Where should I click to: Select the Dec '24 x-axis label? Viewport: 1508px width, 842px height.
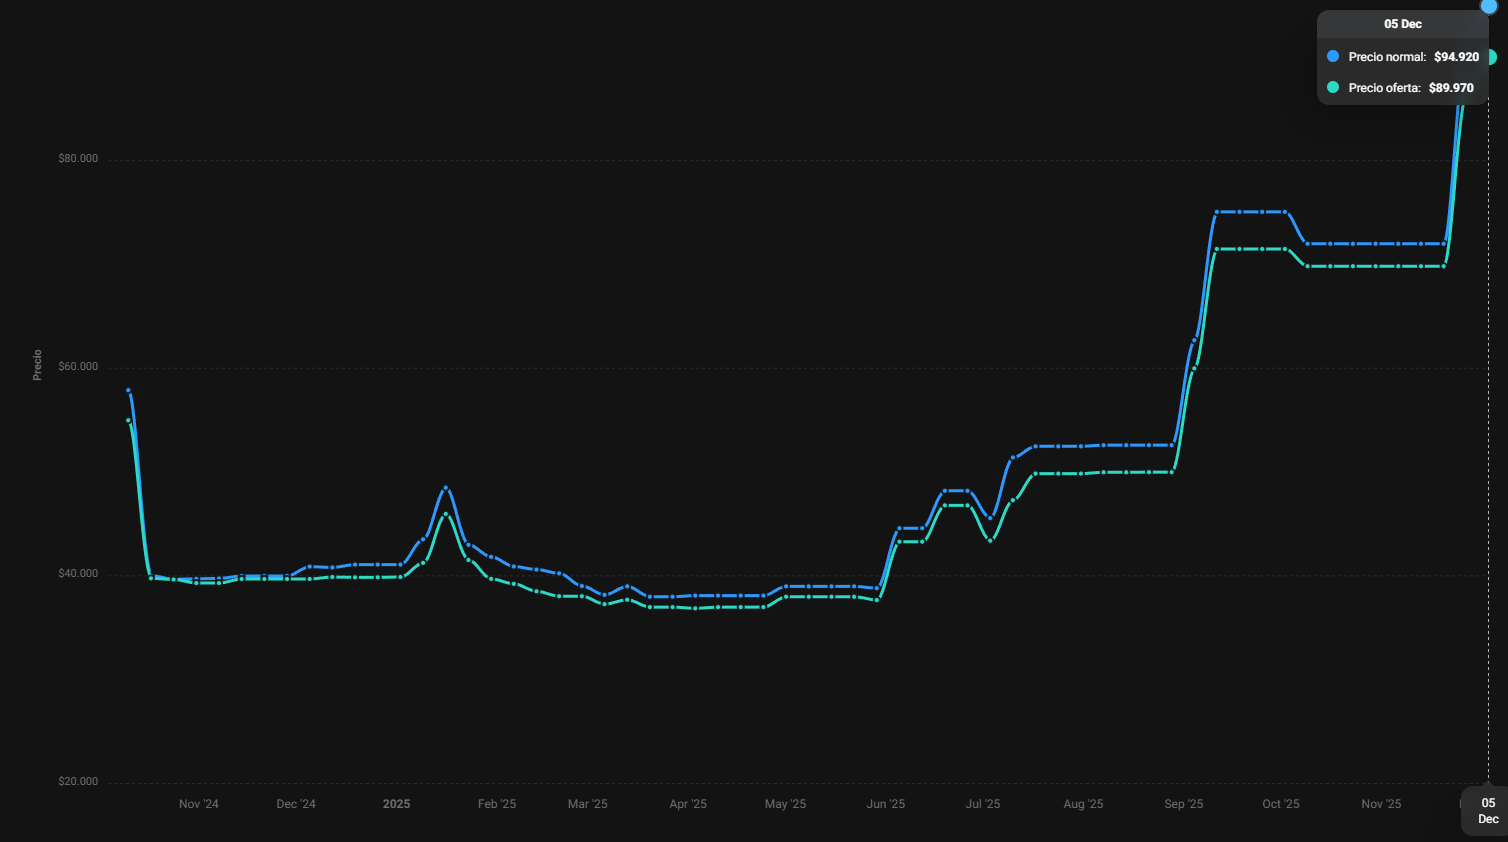pyautogui.click(x=296, y=804)
